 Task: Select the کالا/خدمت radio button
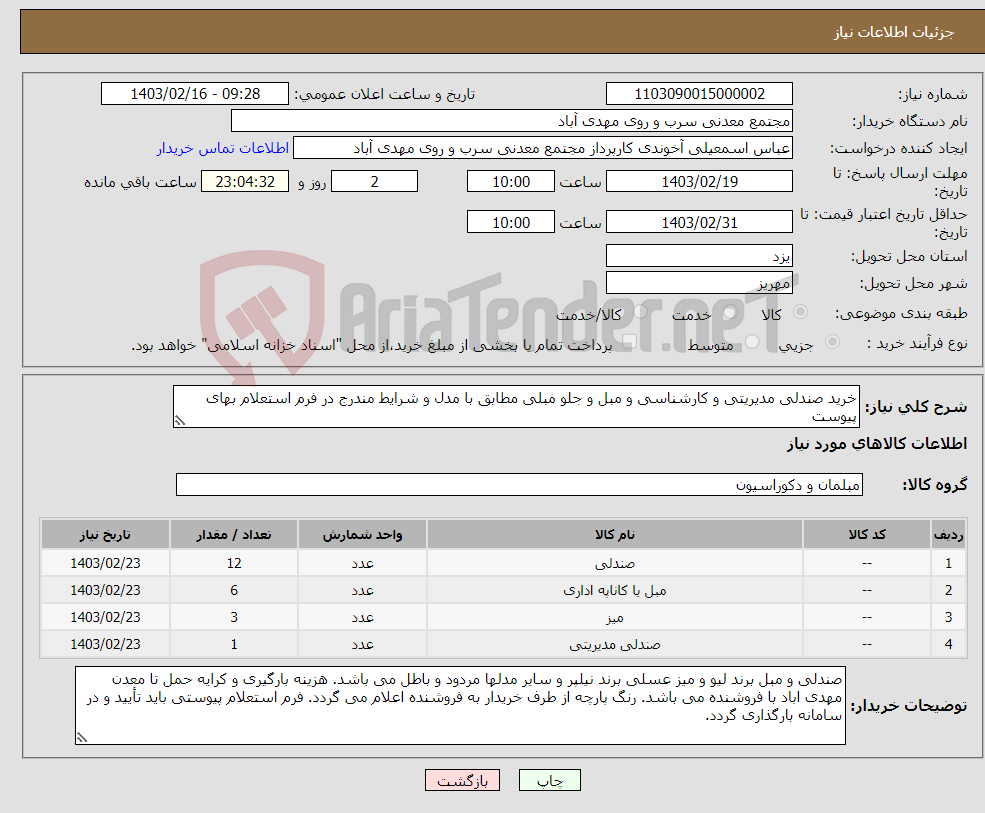640,312
